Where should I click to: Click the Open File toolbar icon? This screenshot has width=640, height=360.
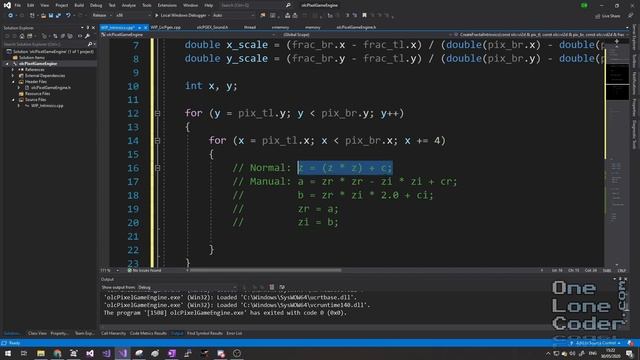click(43, 16)
